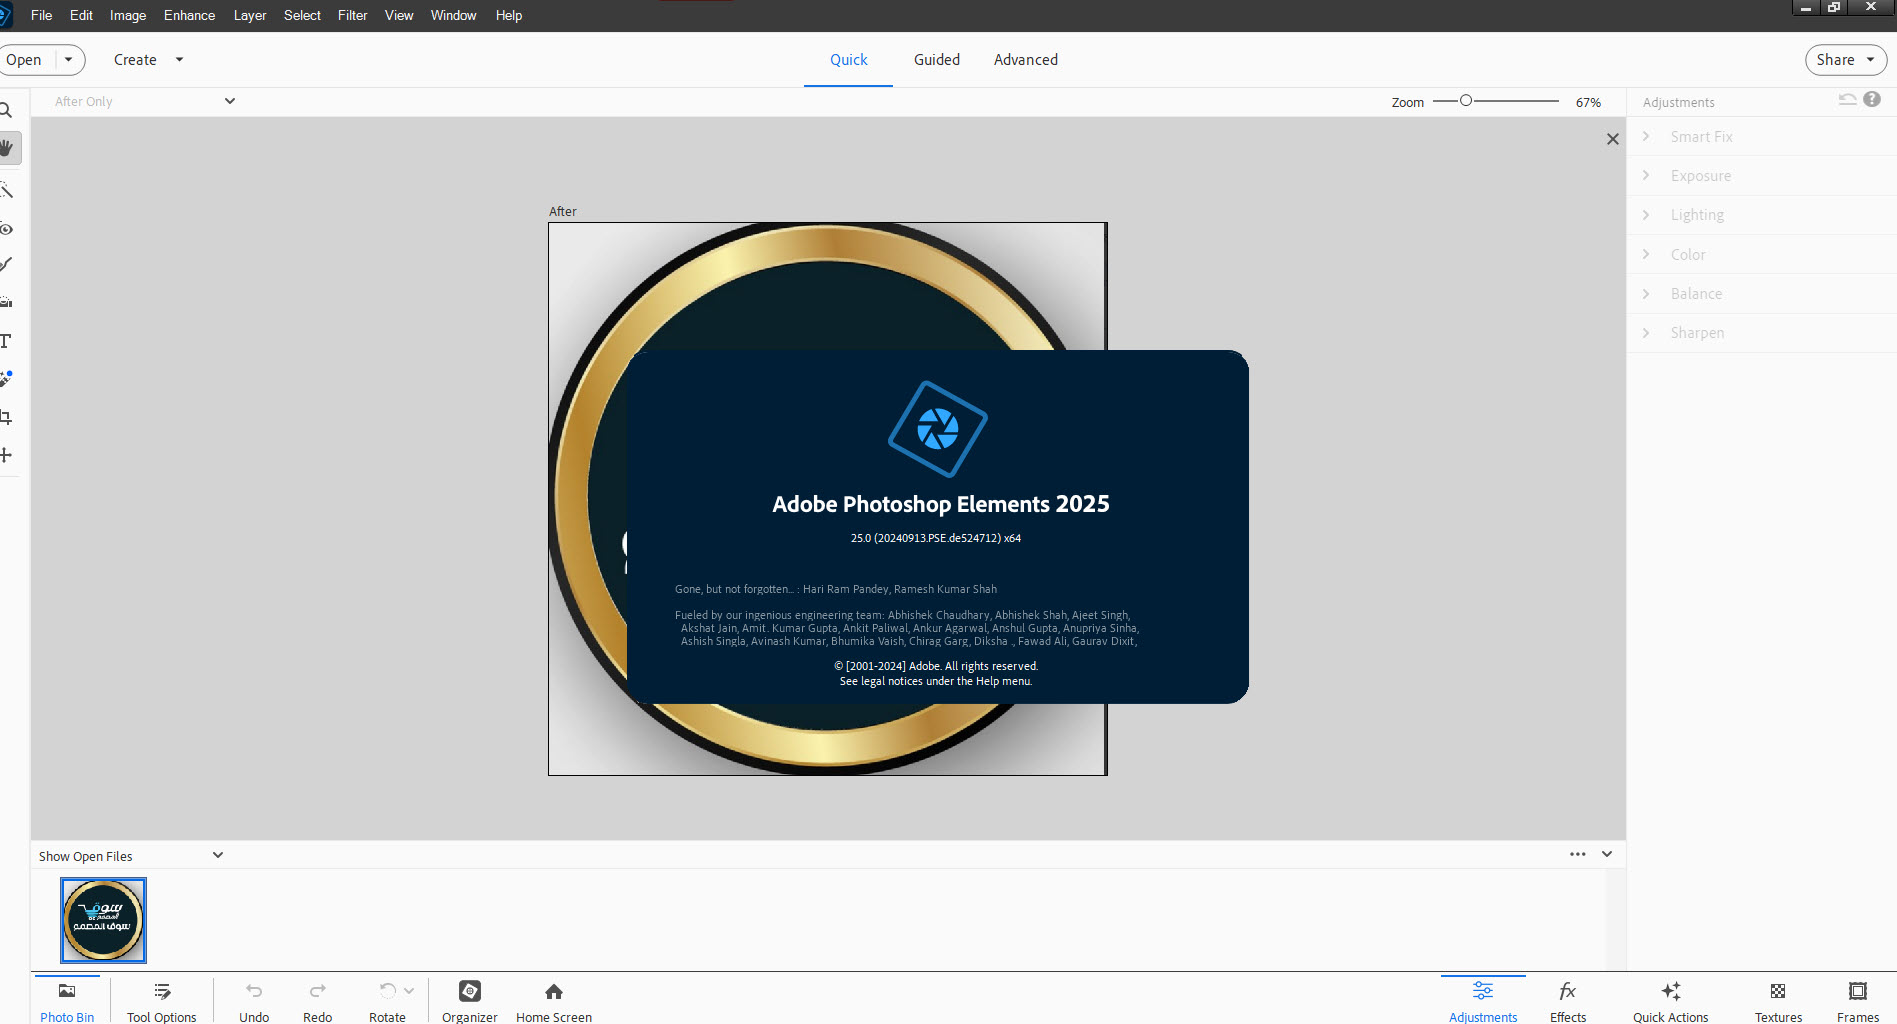
Task: Click the Open button dropdown arrow
Action: pyautogui.click(x=68, y=60)
